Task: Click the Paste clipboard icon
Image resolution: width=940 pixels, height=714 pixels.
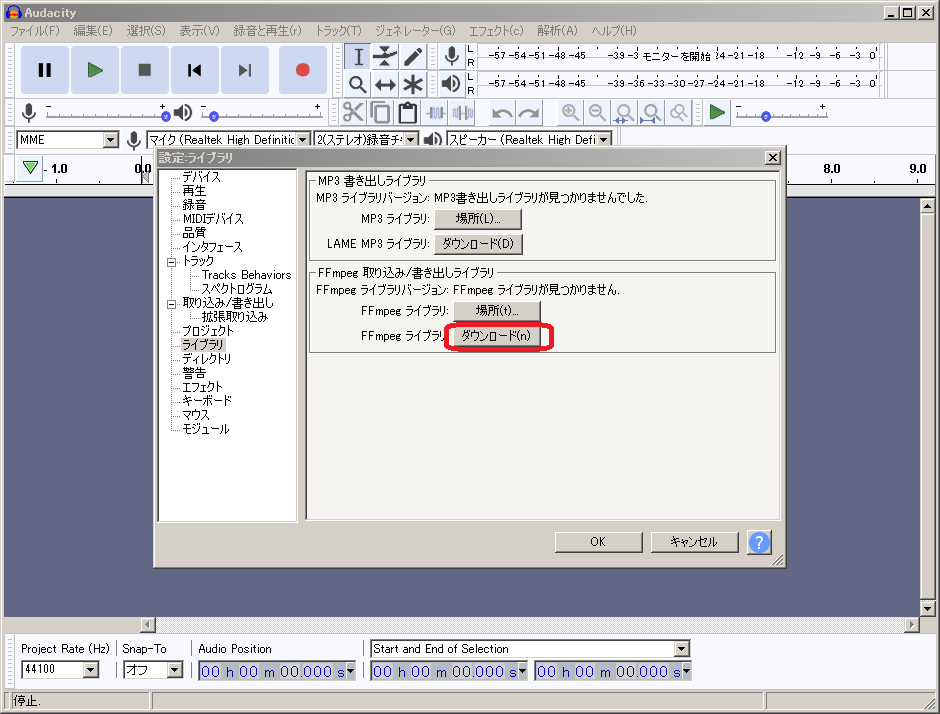Action: tap(408, 113)
